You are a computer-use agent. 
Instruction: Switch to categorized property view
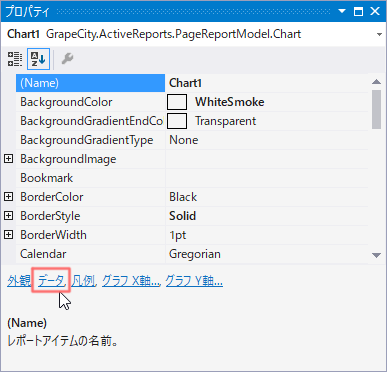pos(15,59)
